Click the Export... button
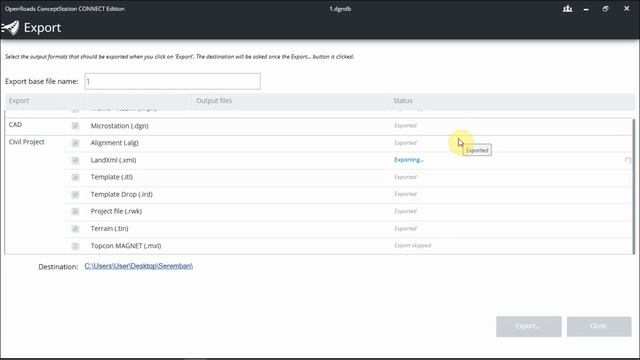 [x=529, y=326]
